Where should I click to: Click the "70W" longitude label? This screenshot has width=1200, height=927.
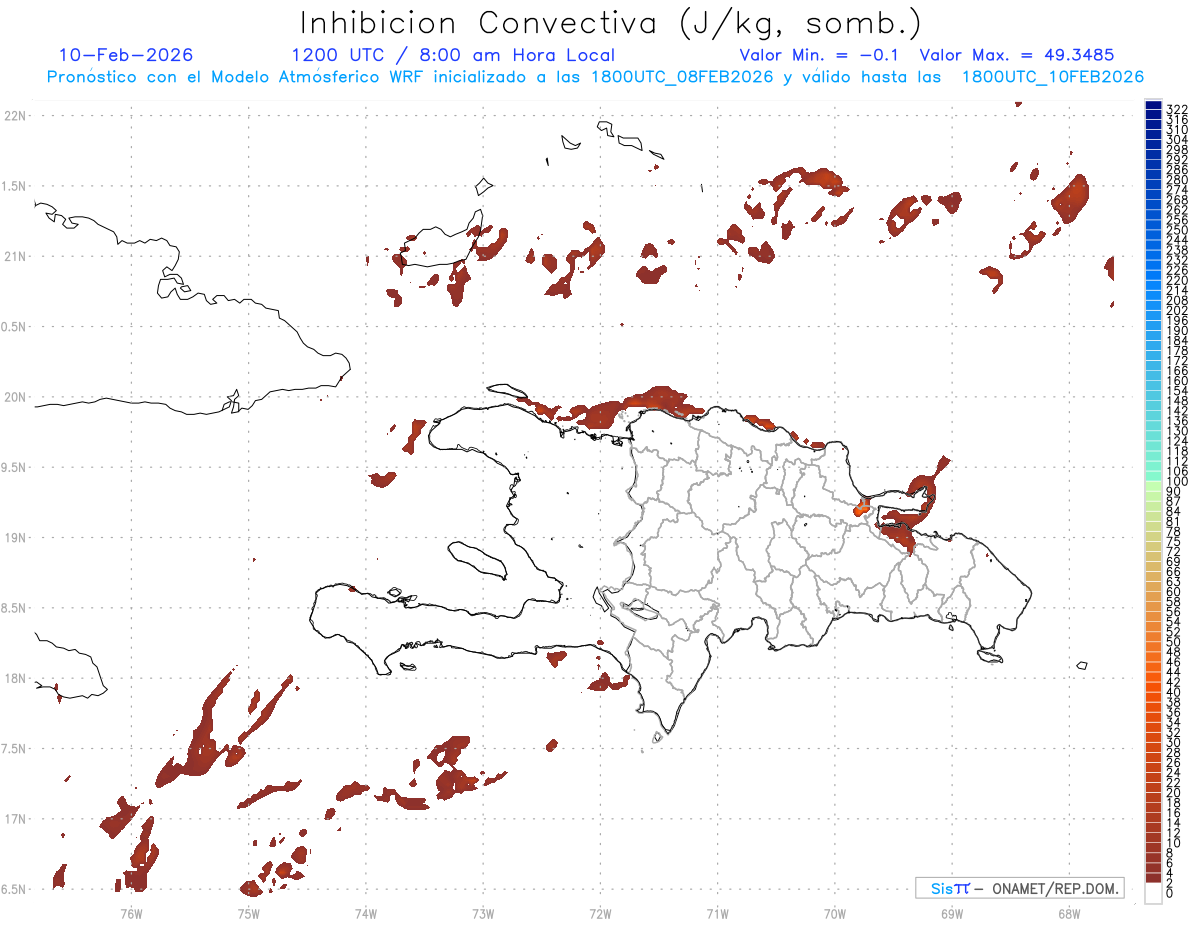click(x=835, y=913)
